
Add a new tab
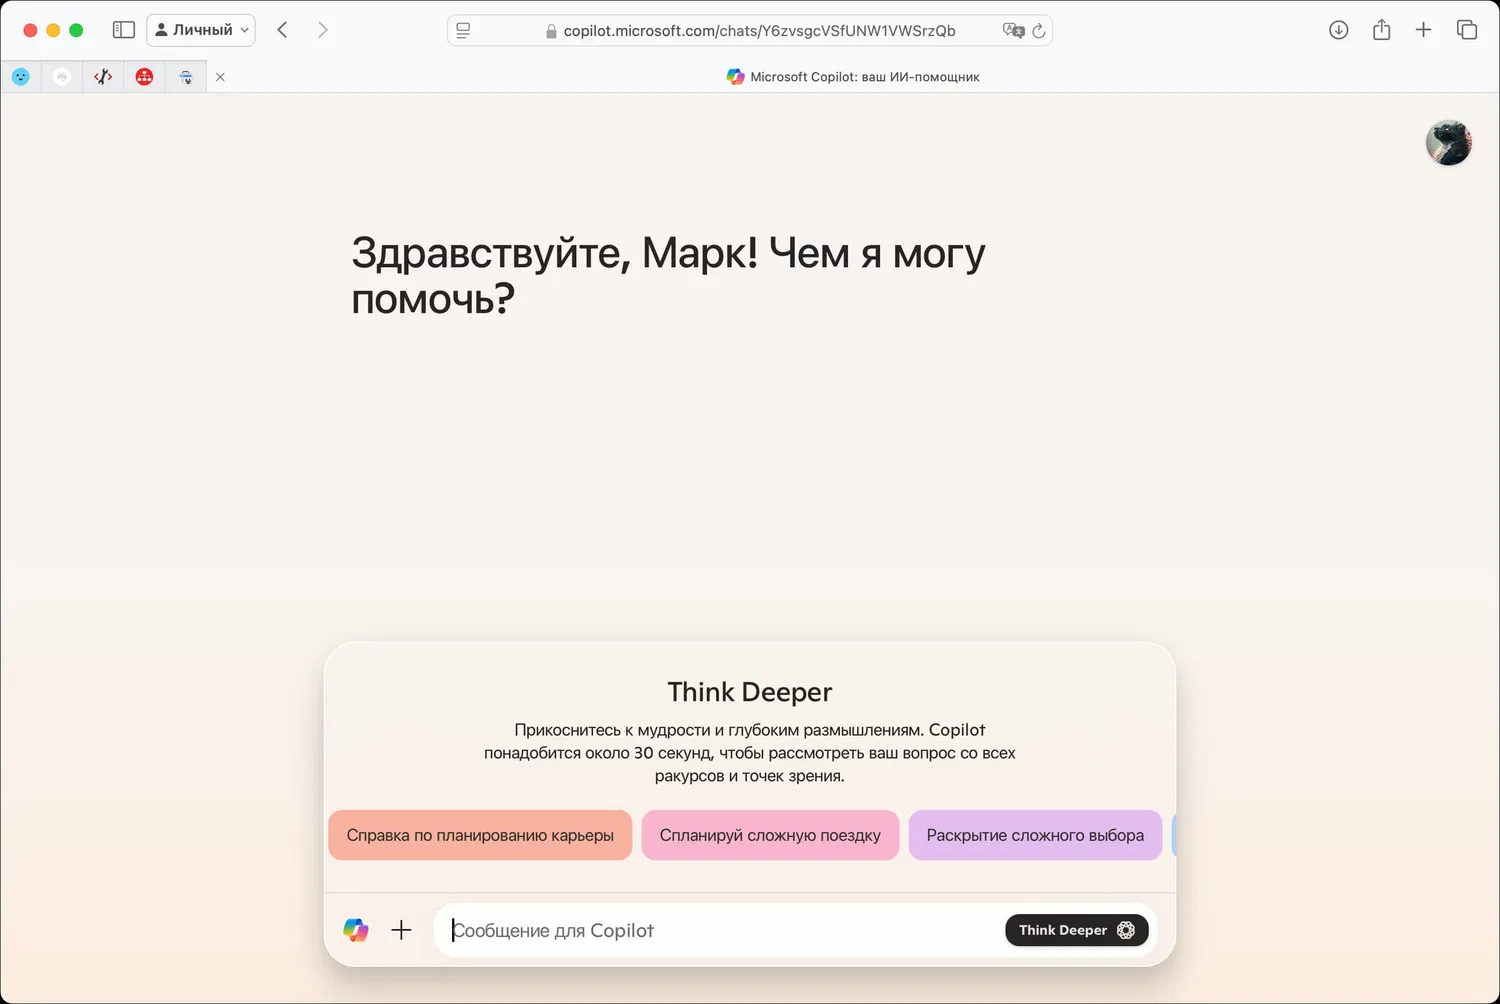point(1424,30)
